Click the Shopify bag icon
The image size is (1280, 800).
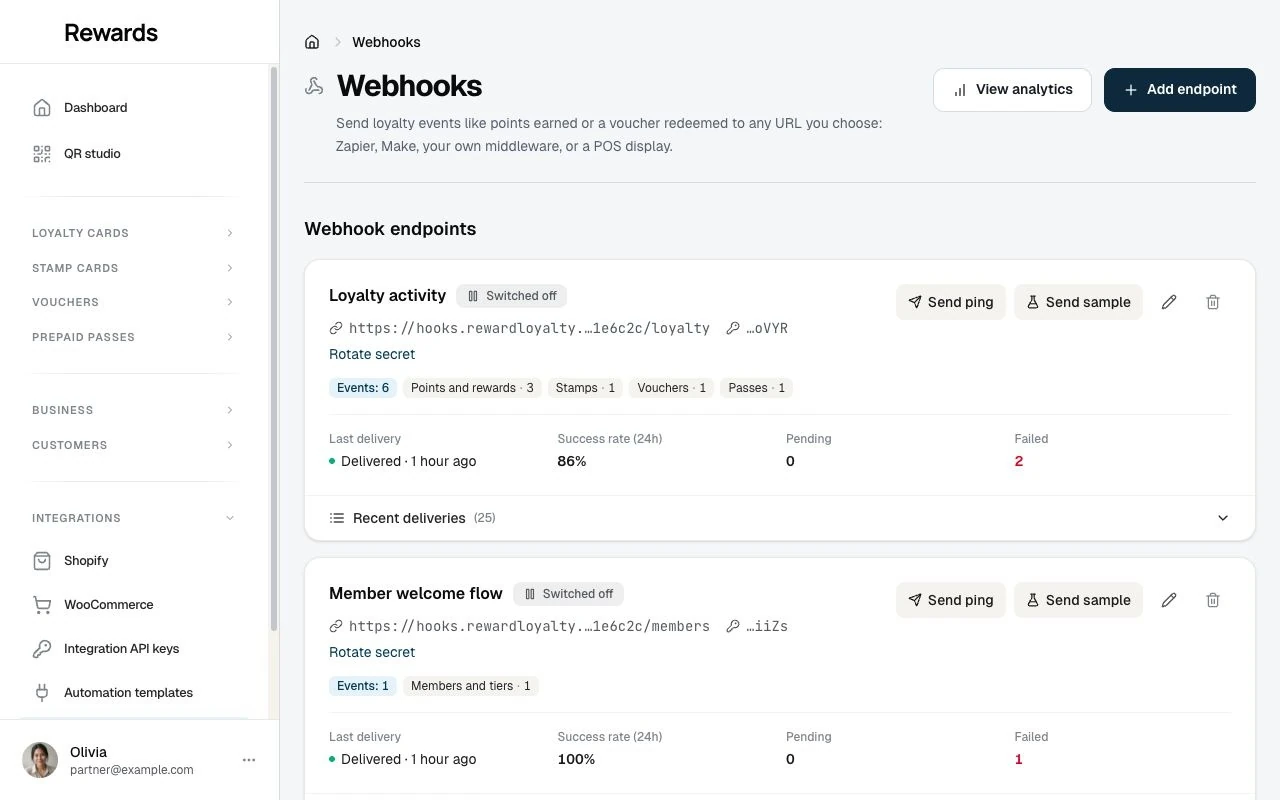tap(42, 560)
